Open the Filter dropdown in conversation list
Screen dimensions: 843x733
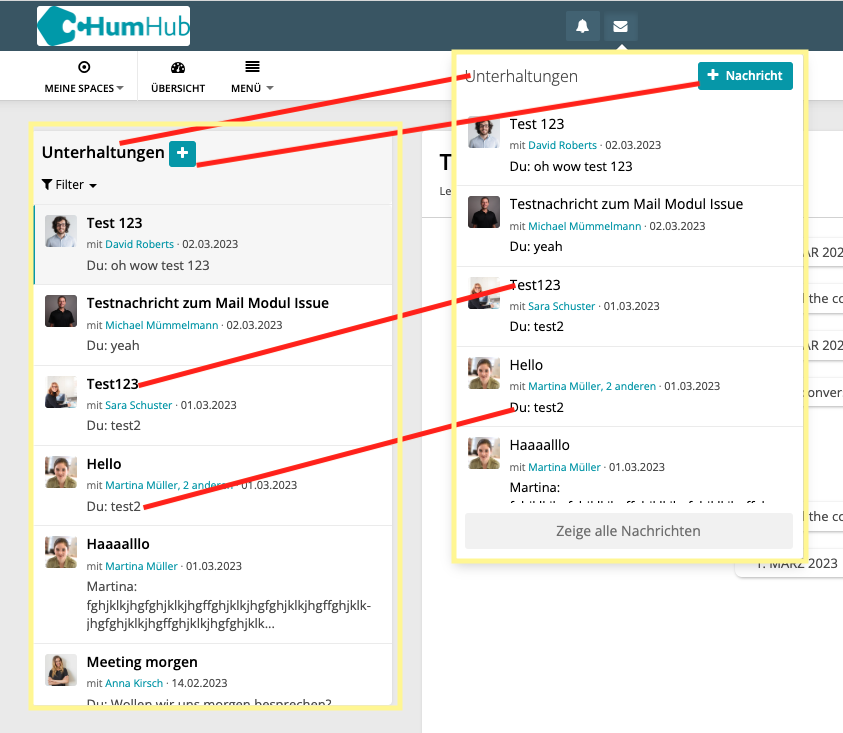click(69, 185)
